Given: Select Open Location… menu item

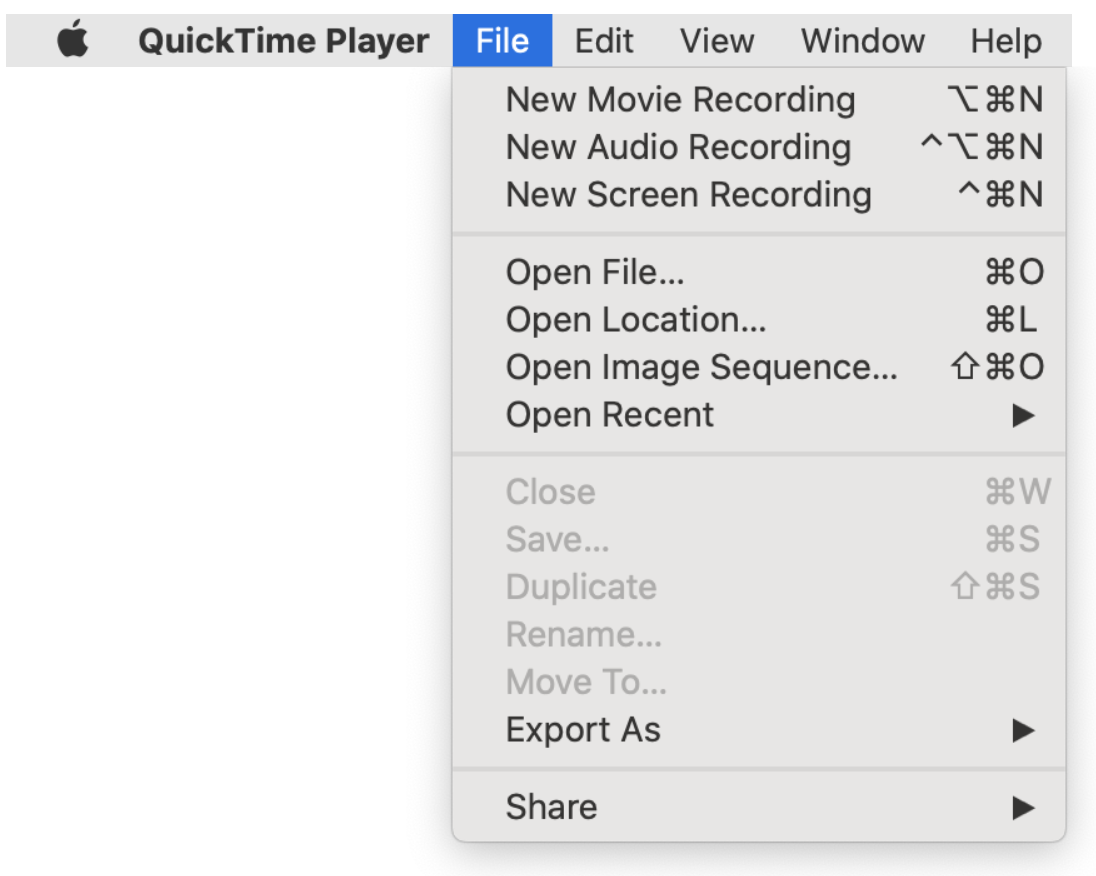Looking at the screenshot, I should pyautogui.click(x=636, y=320).
